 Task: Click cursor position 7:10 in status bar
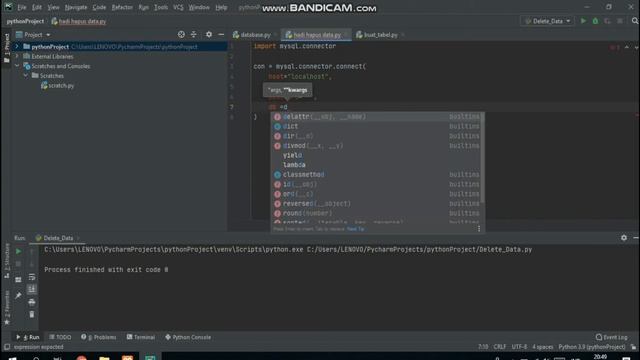[x=483, y=347]
